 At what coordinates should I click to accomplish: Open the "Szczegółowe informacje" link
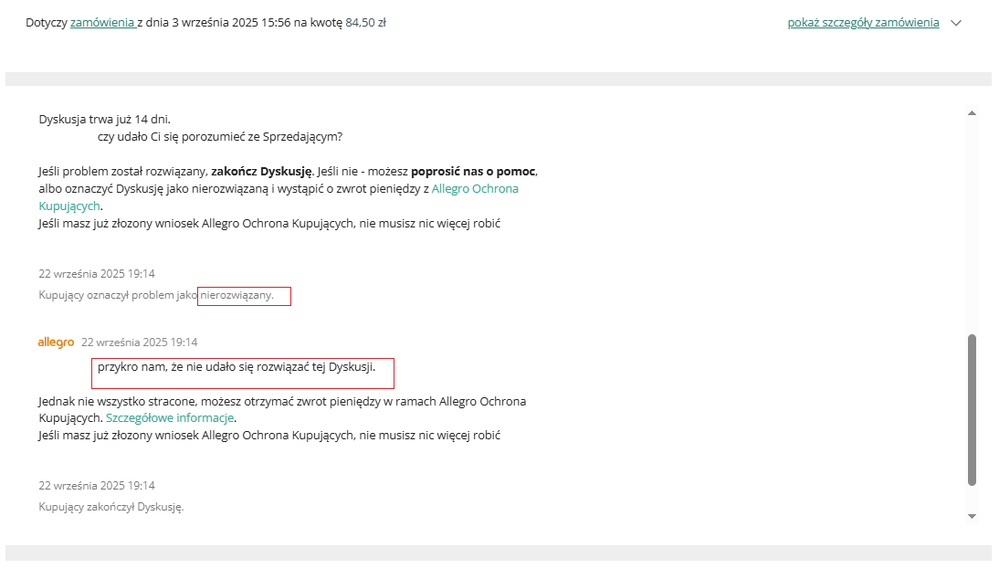(x=170, y=418)
